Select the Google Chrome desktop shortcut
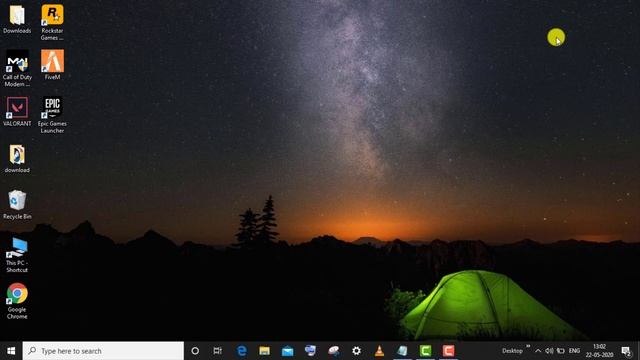Screen dimensions: 640x360 [x=17, y=301]
